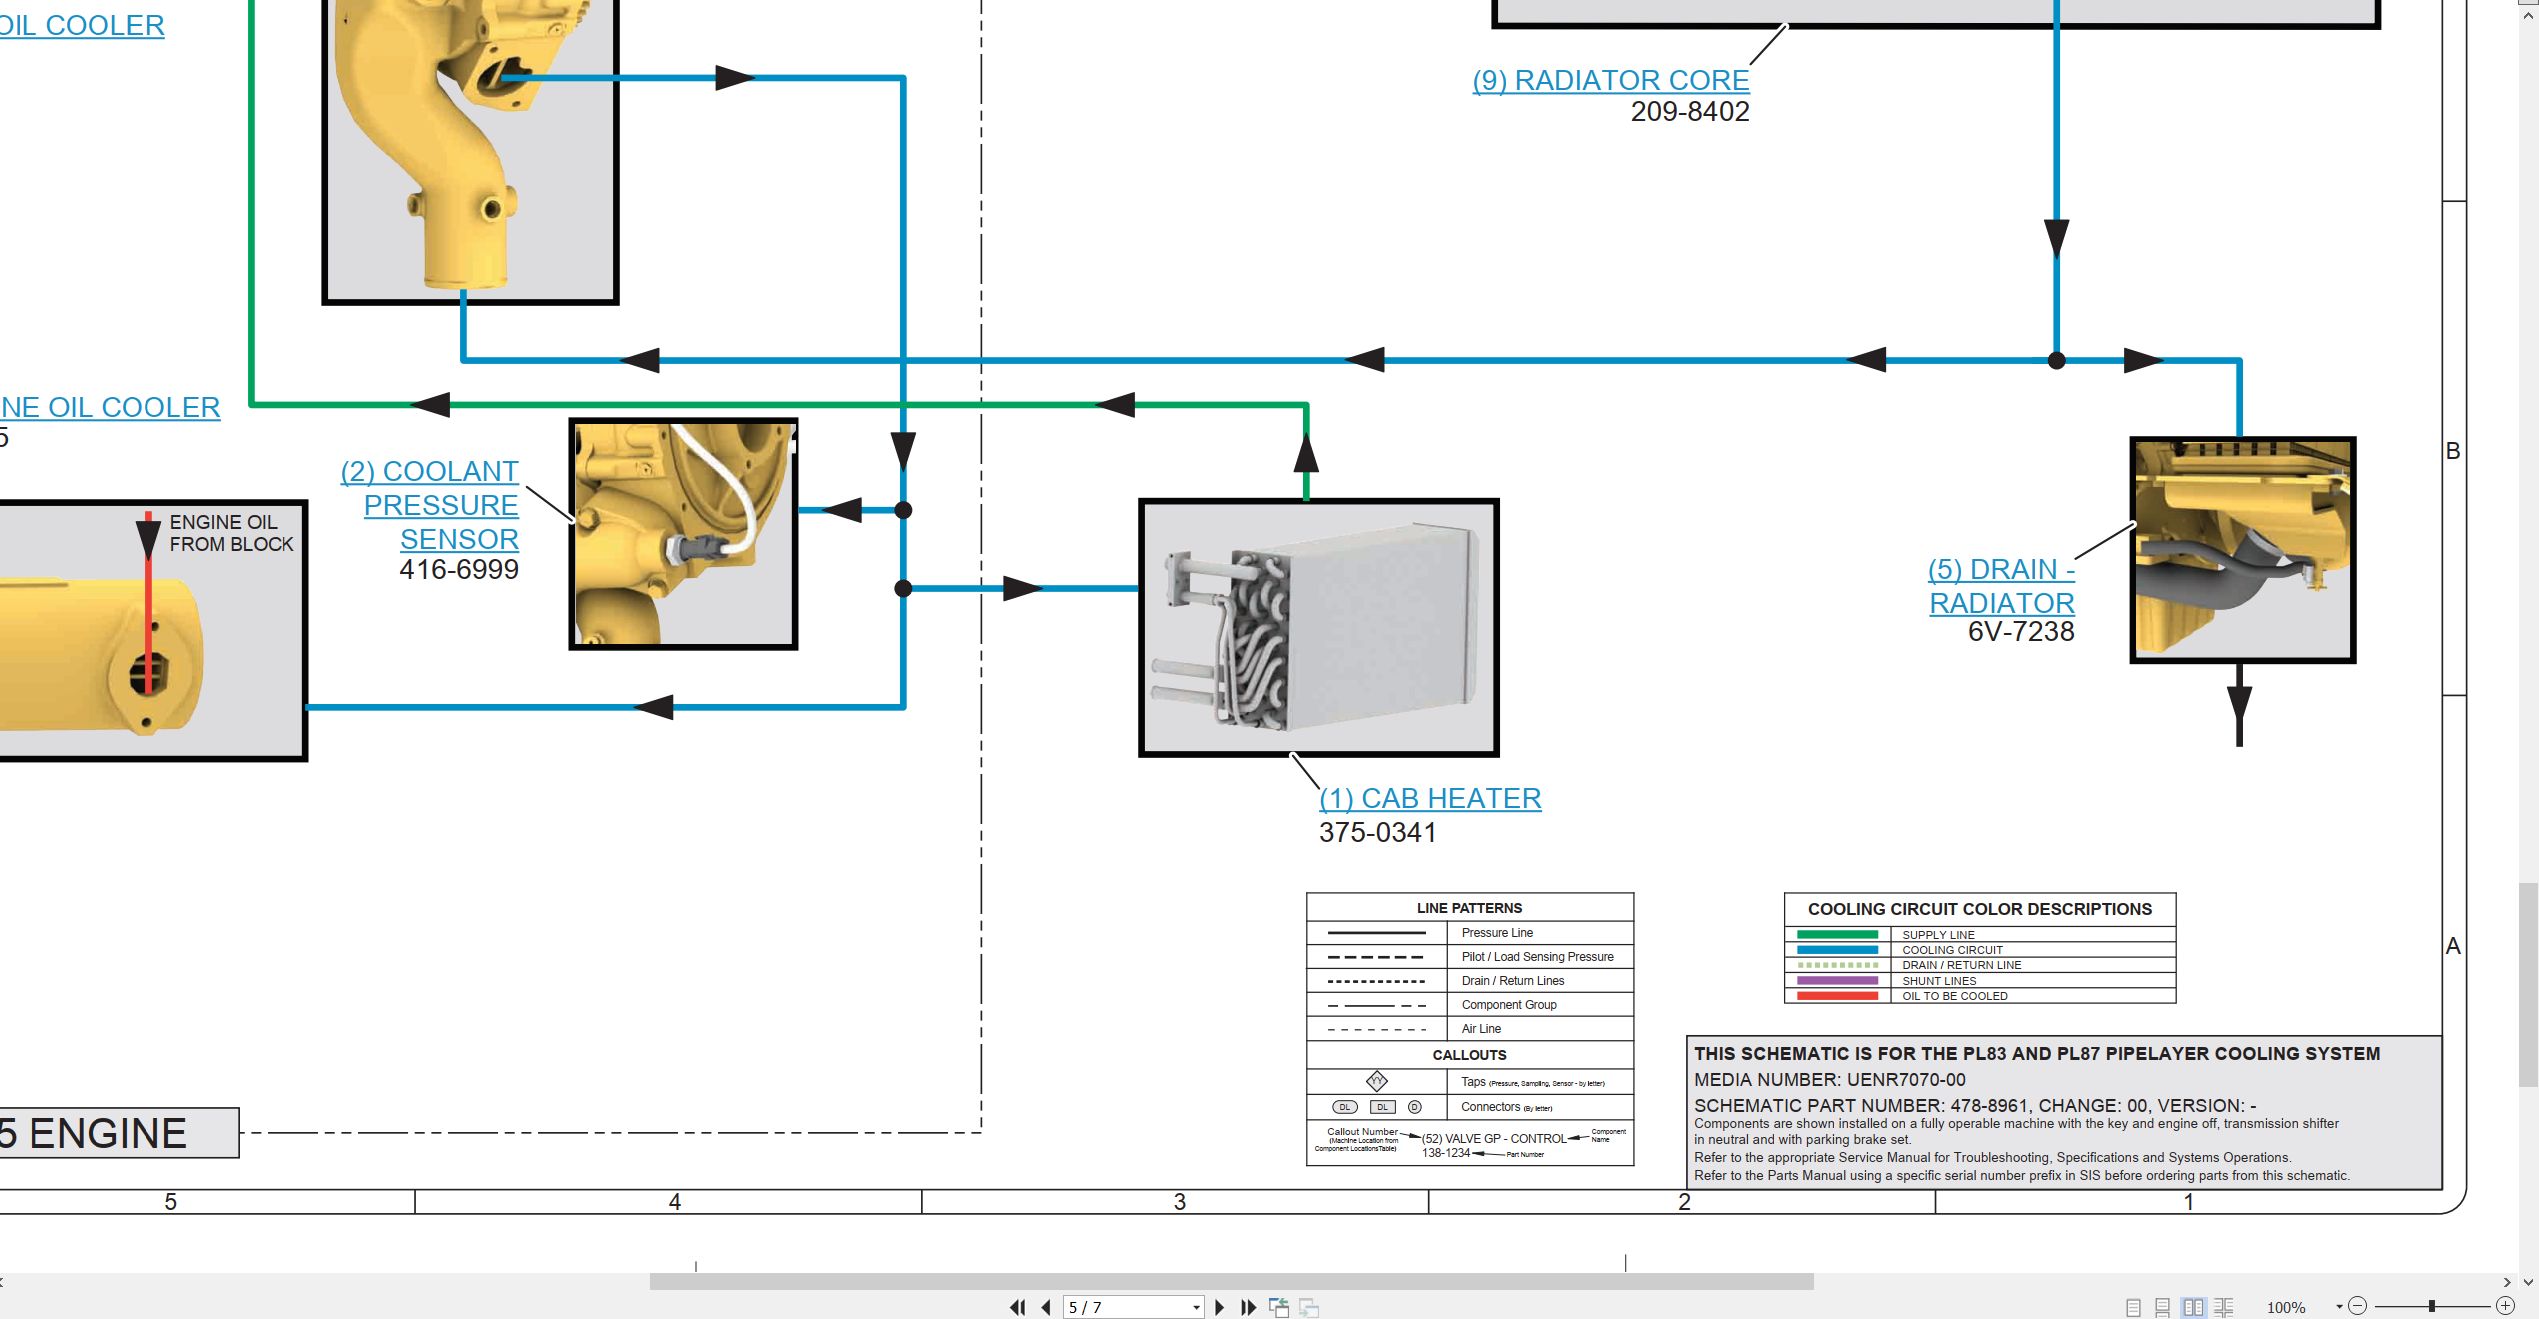Click the previous view icon
The width and height of the screenshot is (2539, 1319).
1279,1307
